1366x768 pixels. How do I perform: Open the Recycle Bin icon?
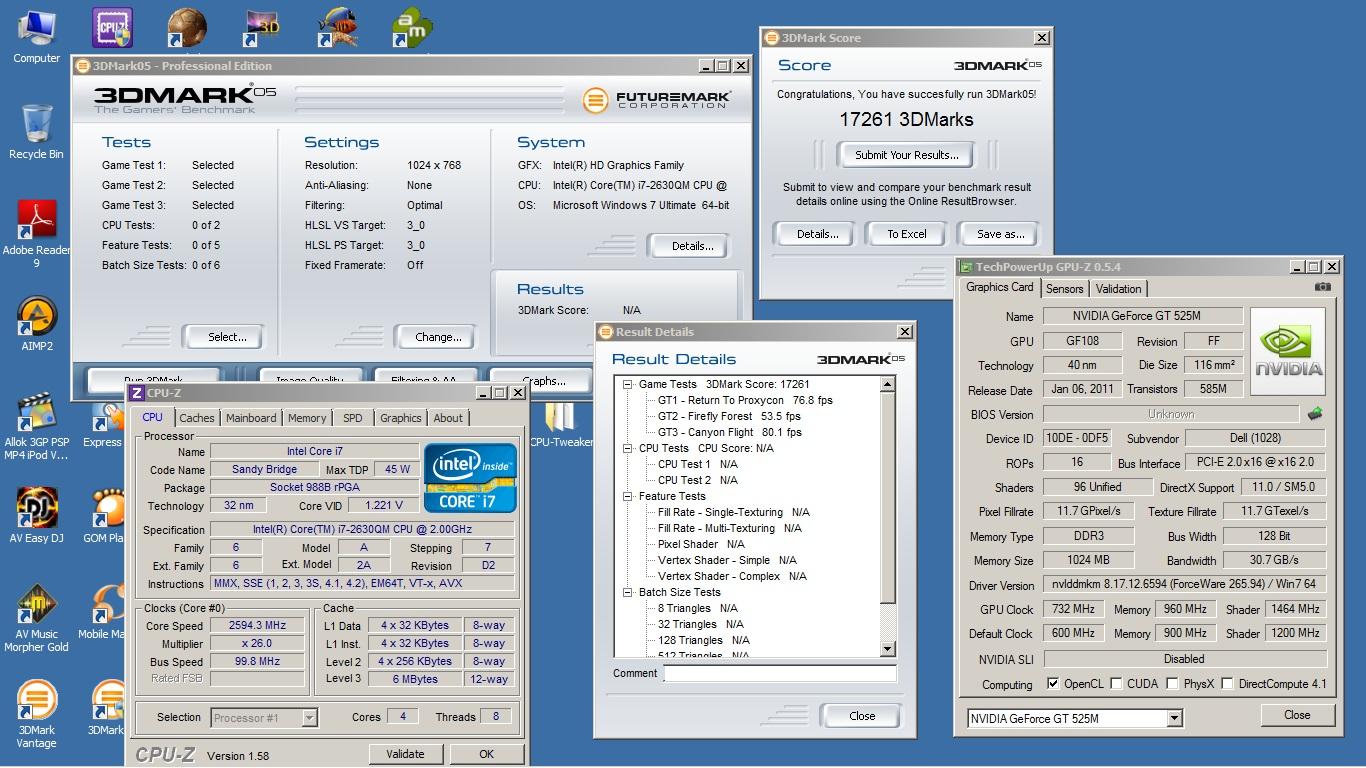pyautogui.click(x=36, y=132)
